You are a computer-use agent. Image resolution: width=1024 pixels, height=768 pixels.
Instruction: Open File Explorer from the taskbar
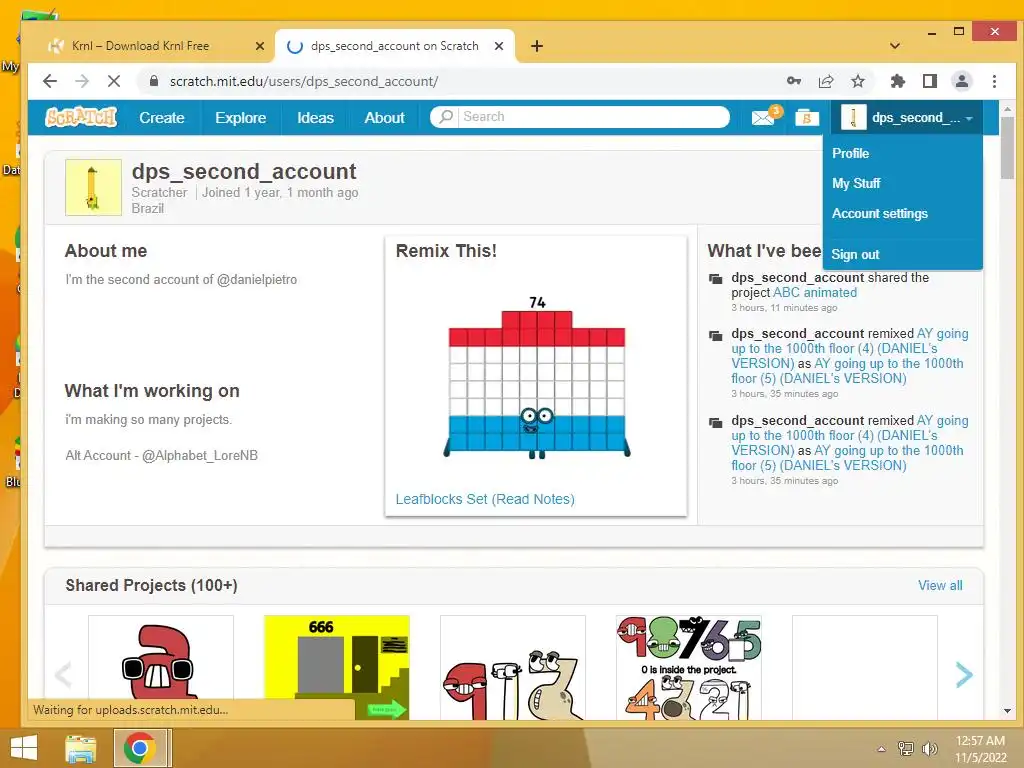click(x=81, y=748)
